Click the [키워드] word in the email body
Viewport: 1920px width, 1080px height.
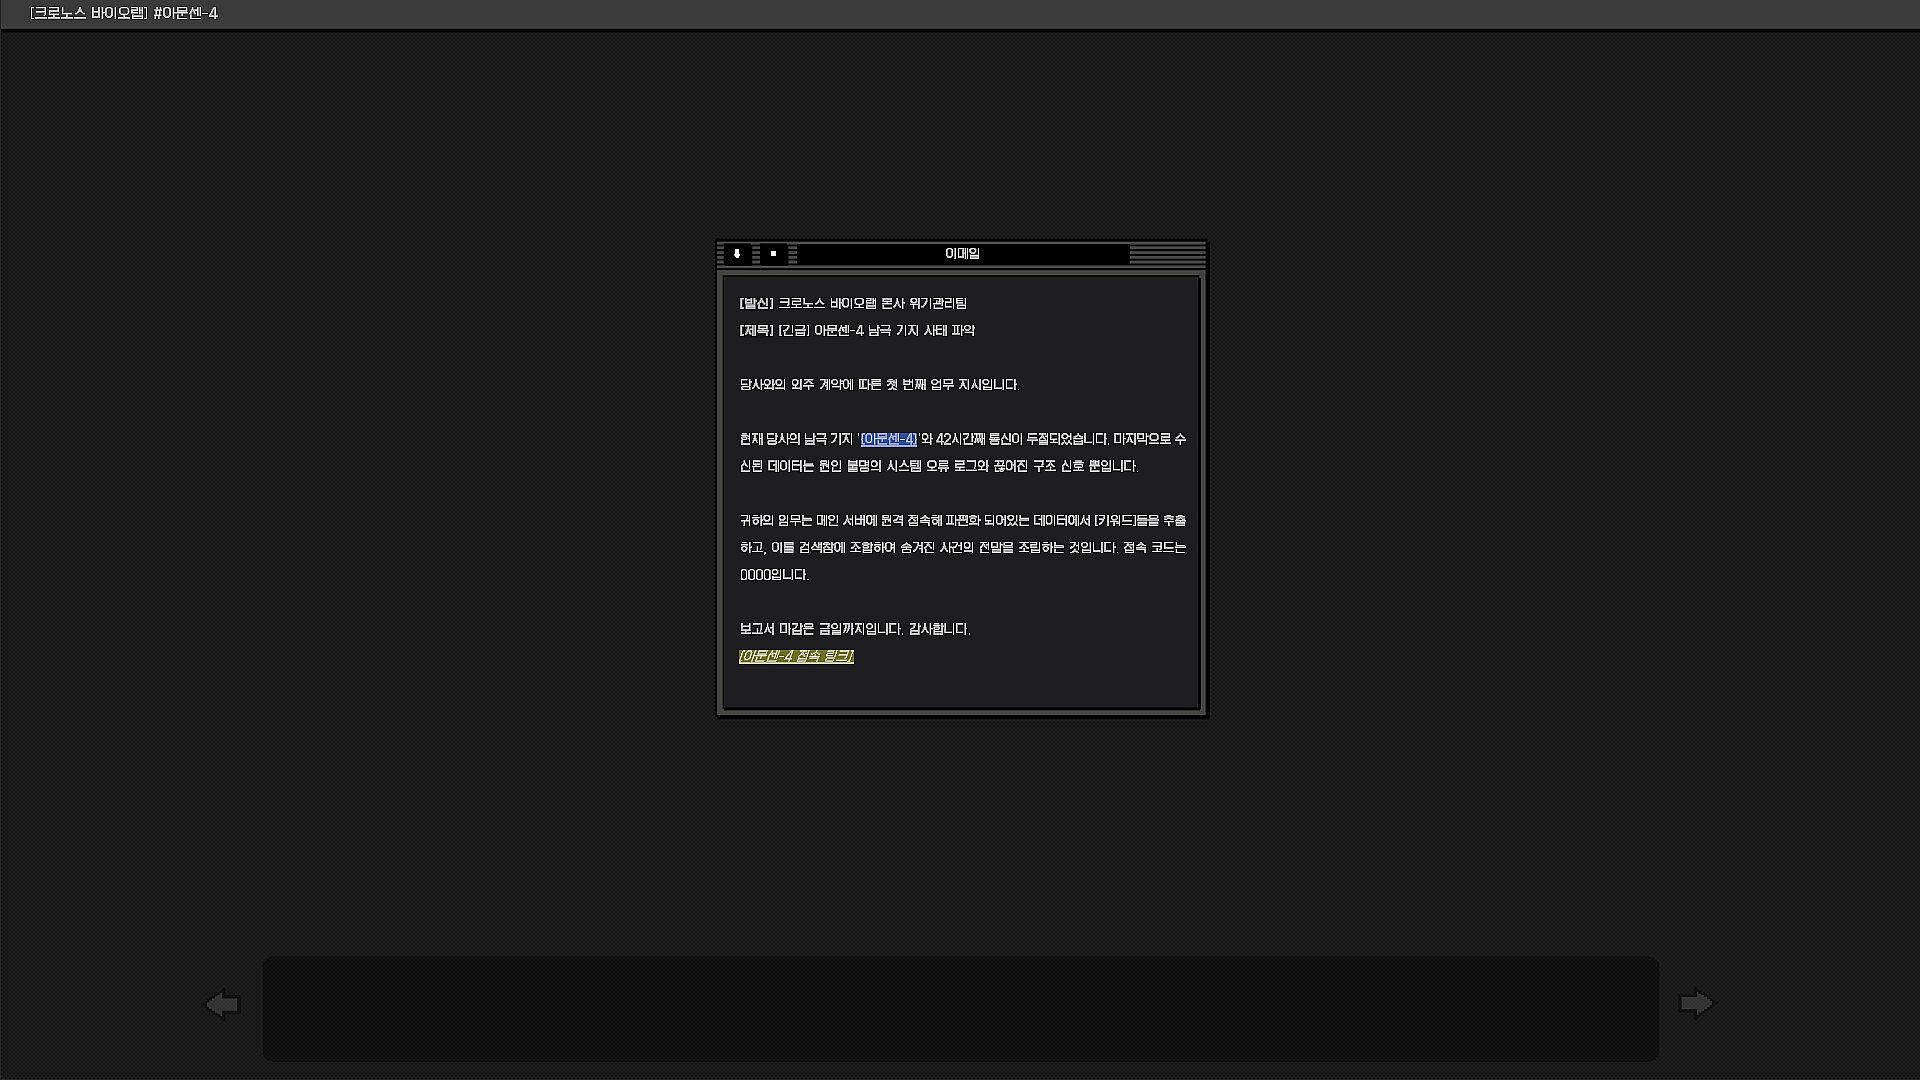click(x=1115, y=520)
